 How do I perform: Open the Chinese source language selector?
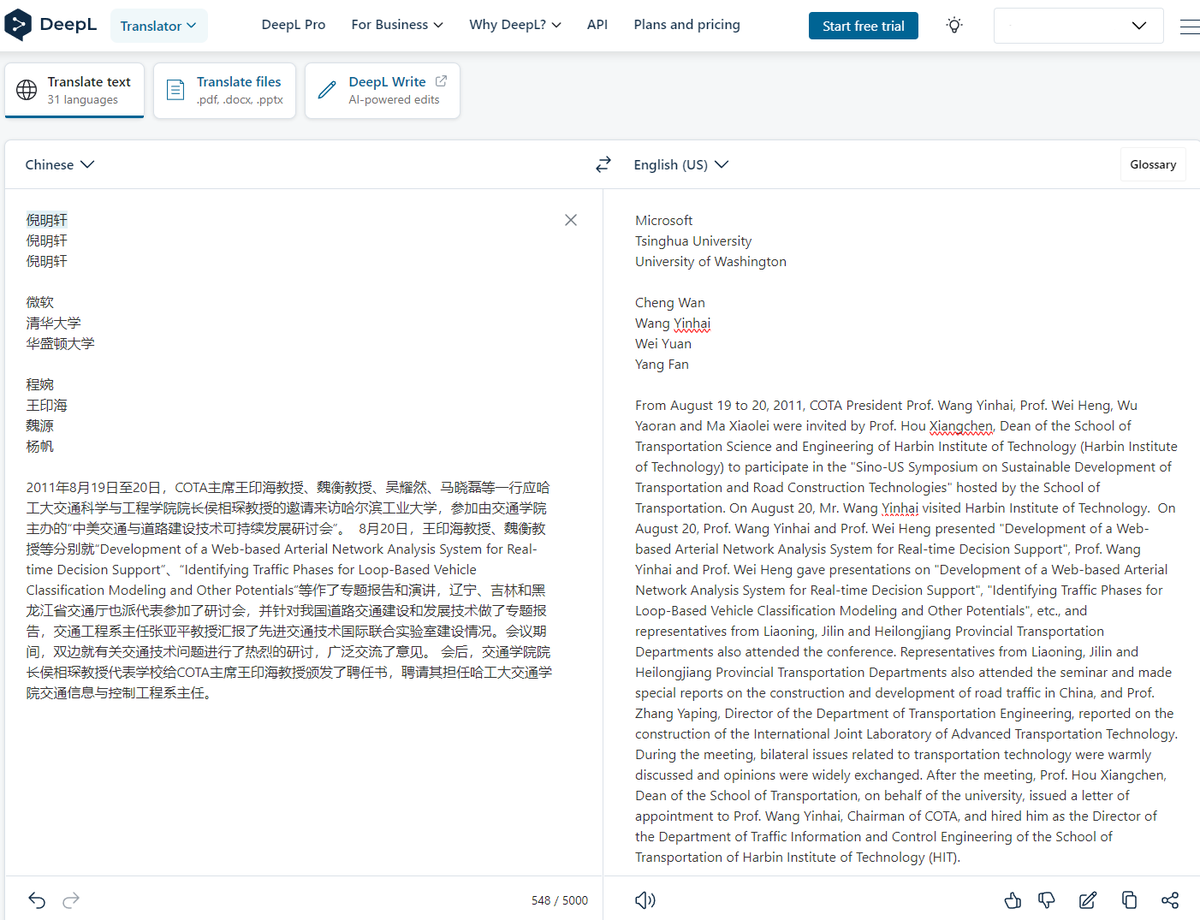pyautogui.click(x=60, y=164)
